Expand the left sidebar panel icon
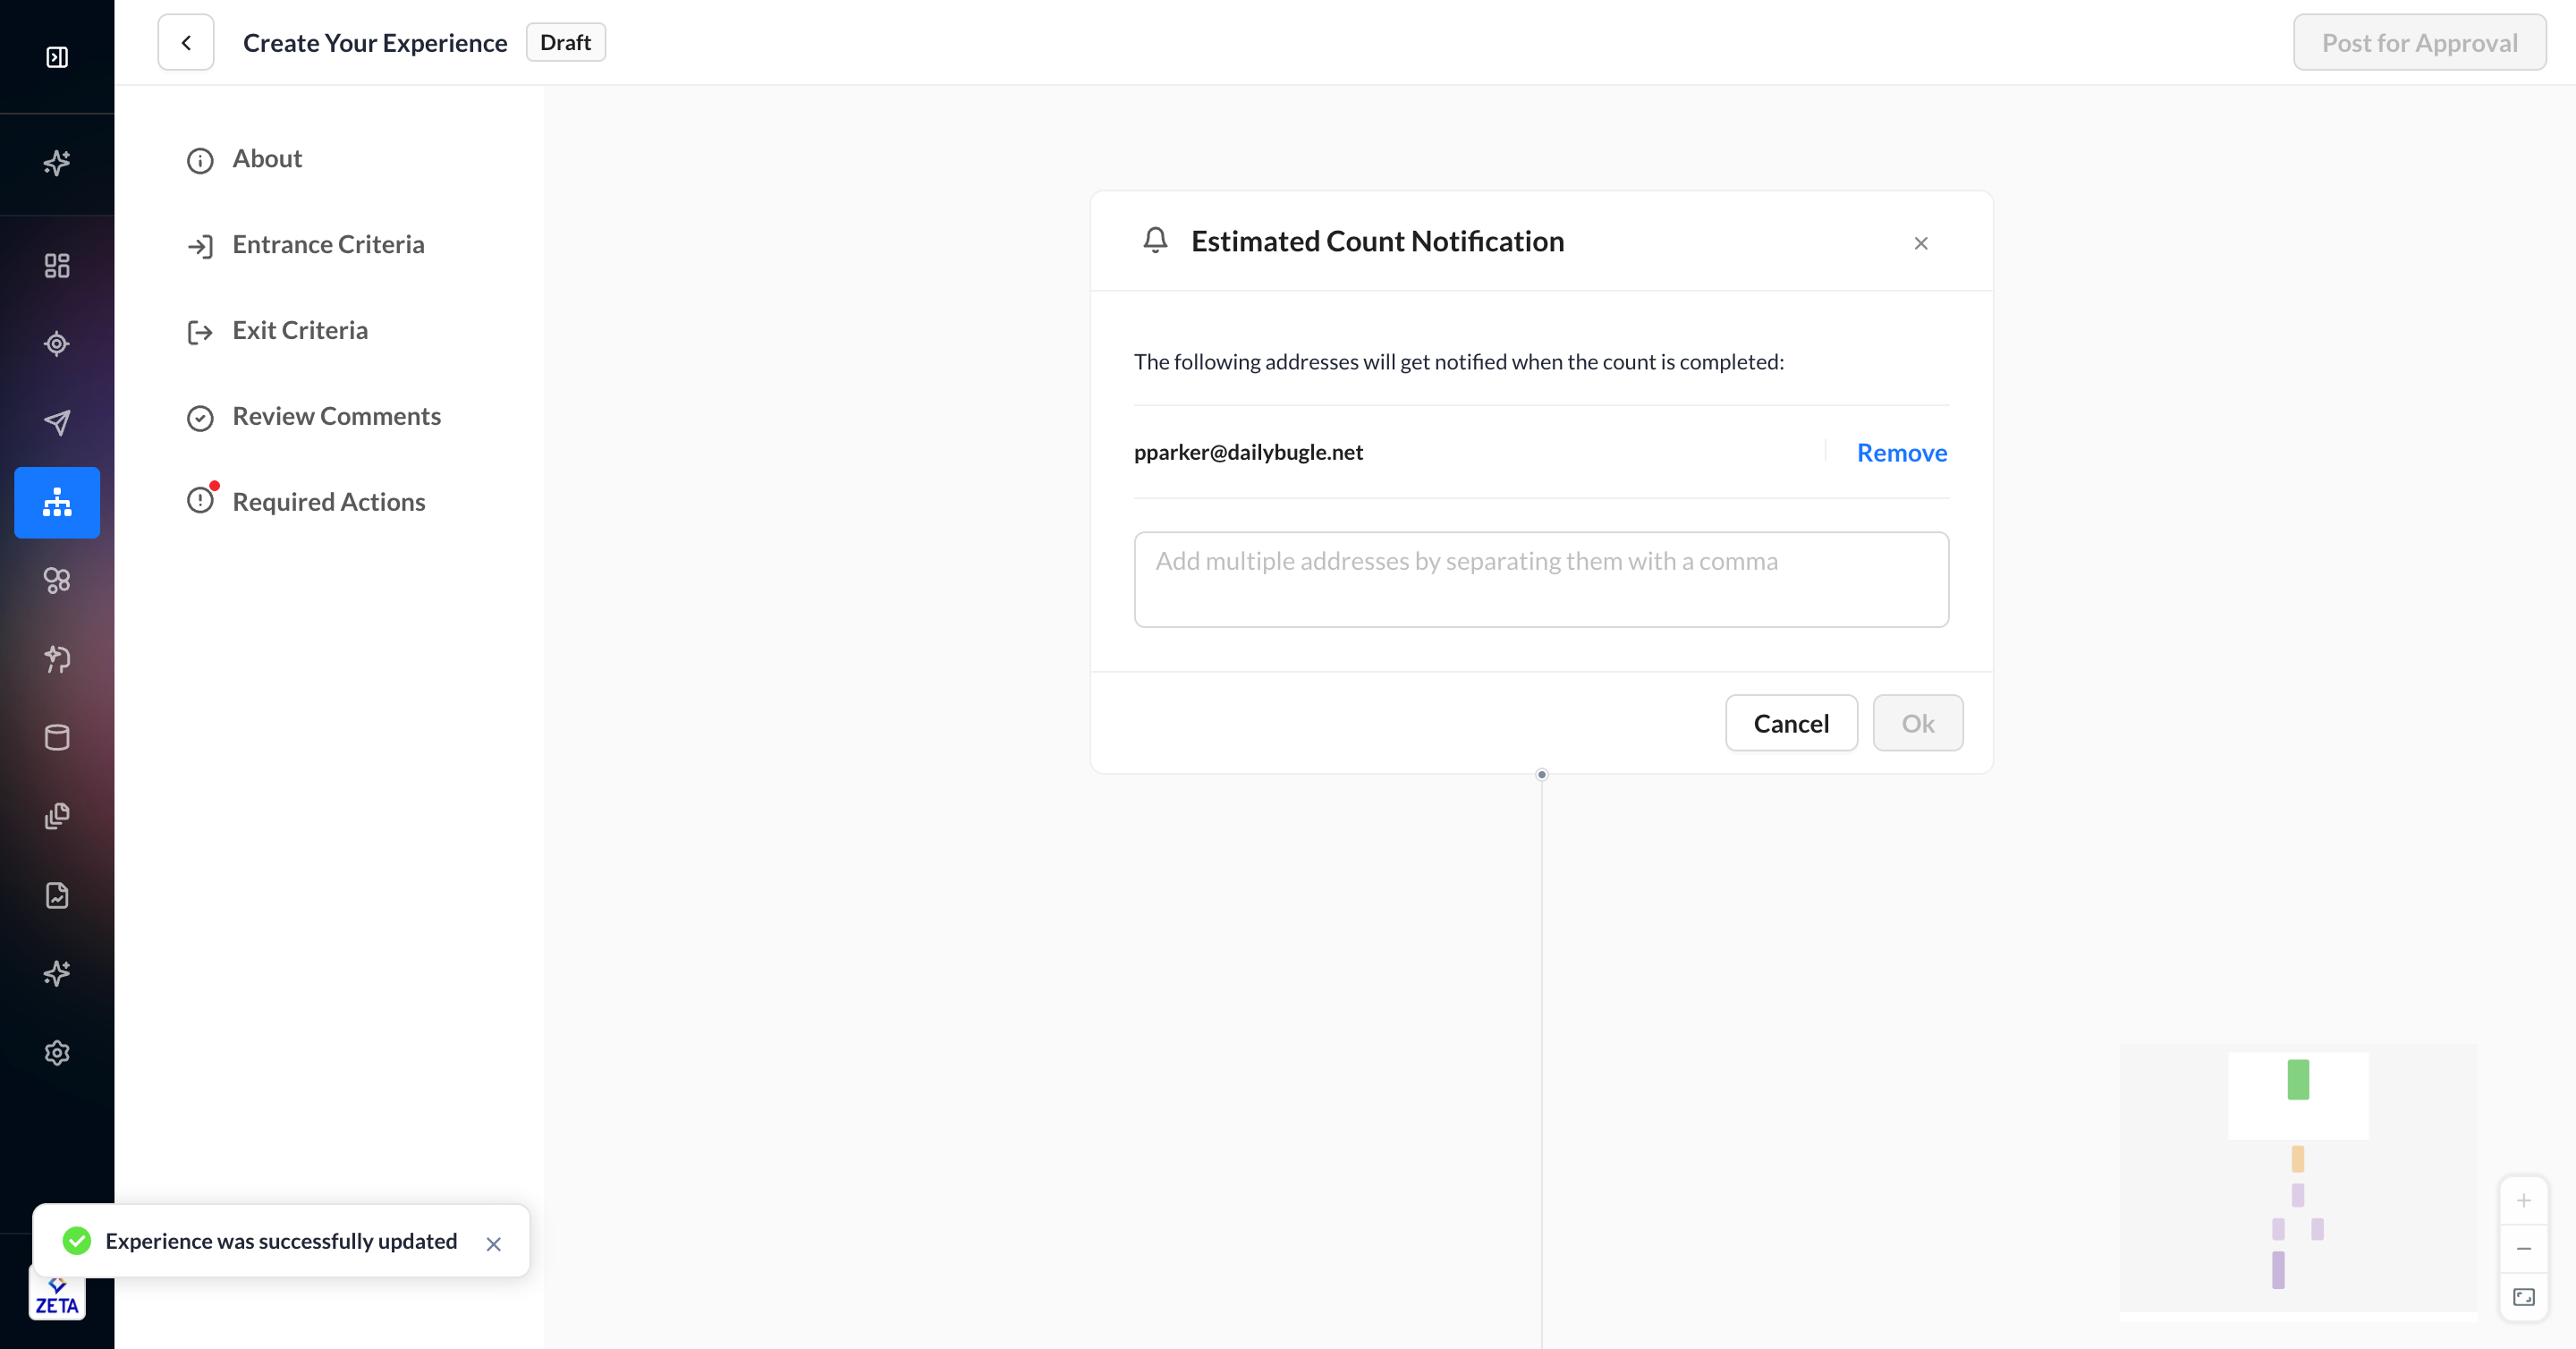This screenshot has height=1349, width=2576. tap(57, 57)
